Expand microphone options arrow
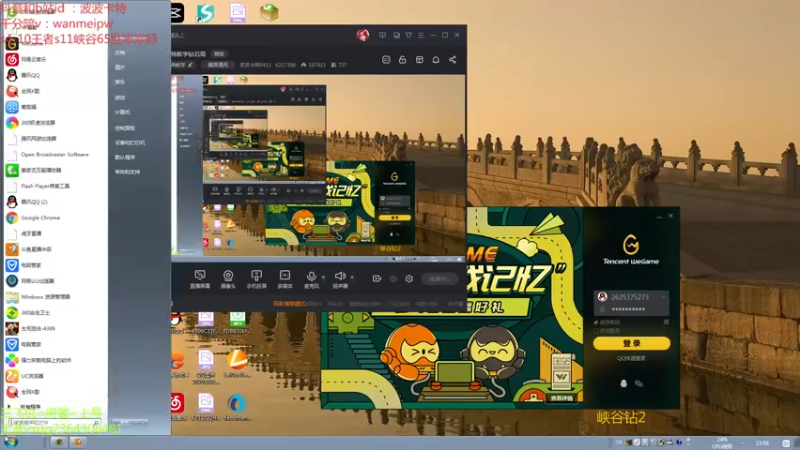The image size is (800, 450). (323, 277)
